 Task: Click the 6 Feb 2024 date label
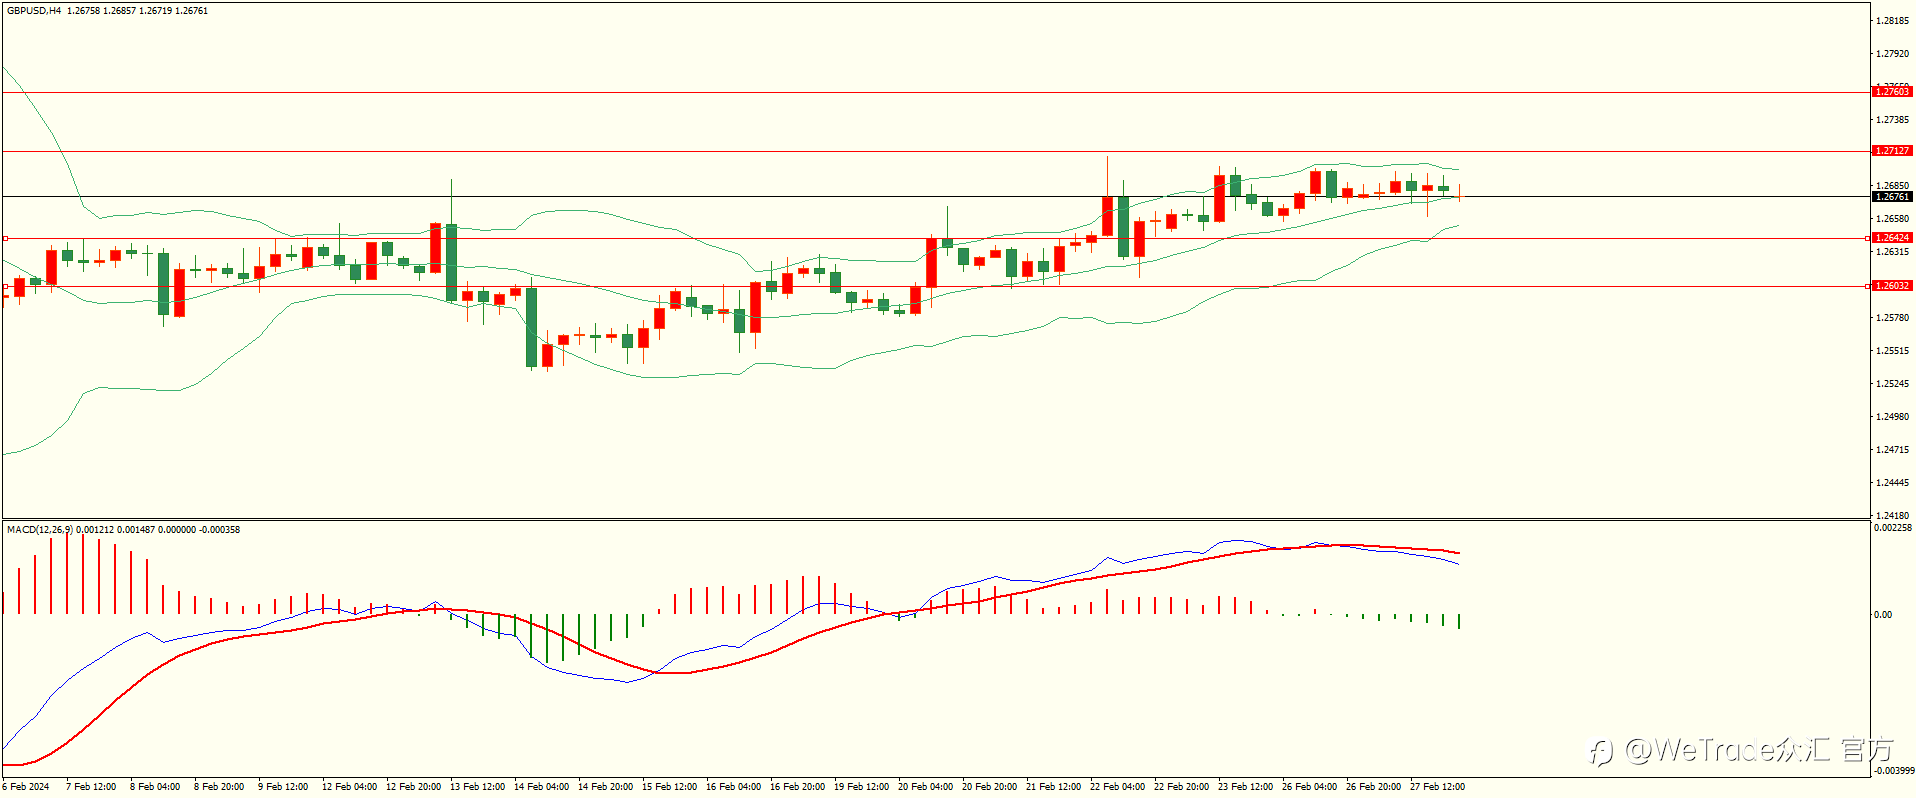[x=26, y=787]
